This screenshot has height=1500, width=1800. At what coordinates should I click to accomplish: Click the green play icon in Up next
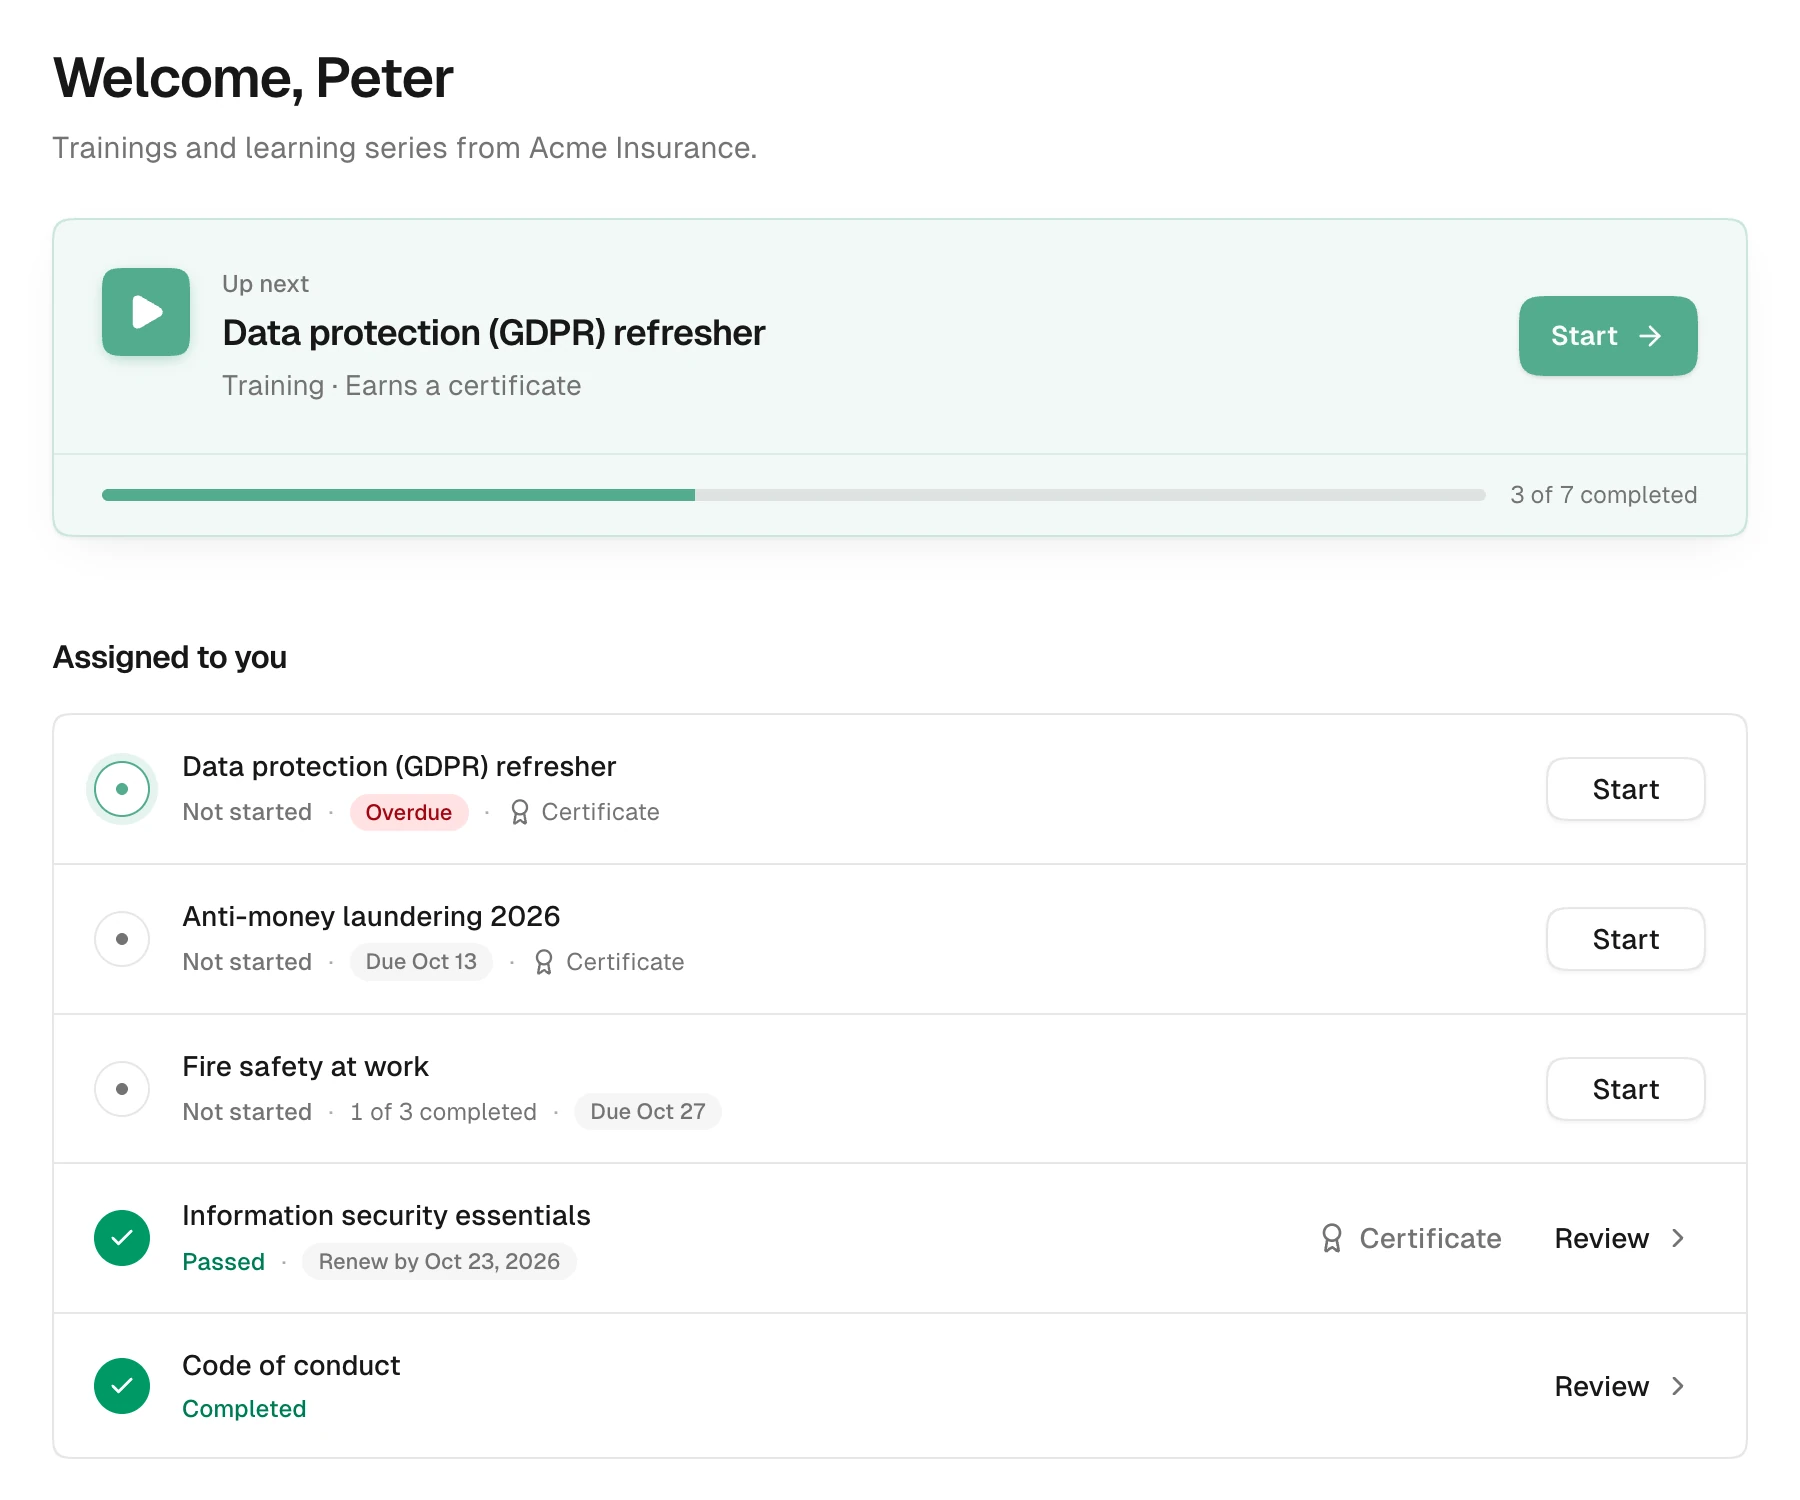pyautogui.click(x=146, y=312)
